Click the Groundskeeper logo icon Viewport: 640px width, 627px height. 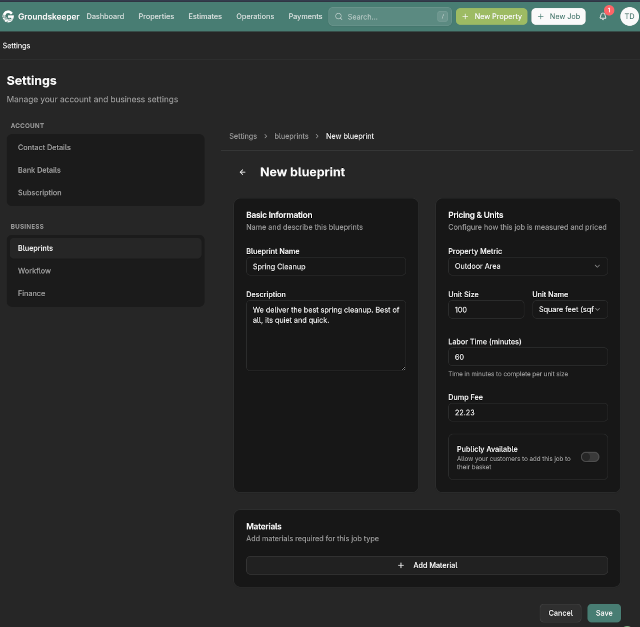(8, 17)
